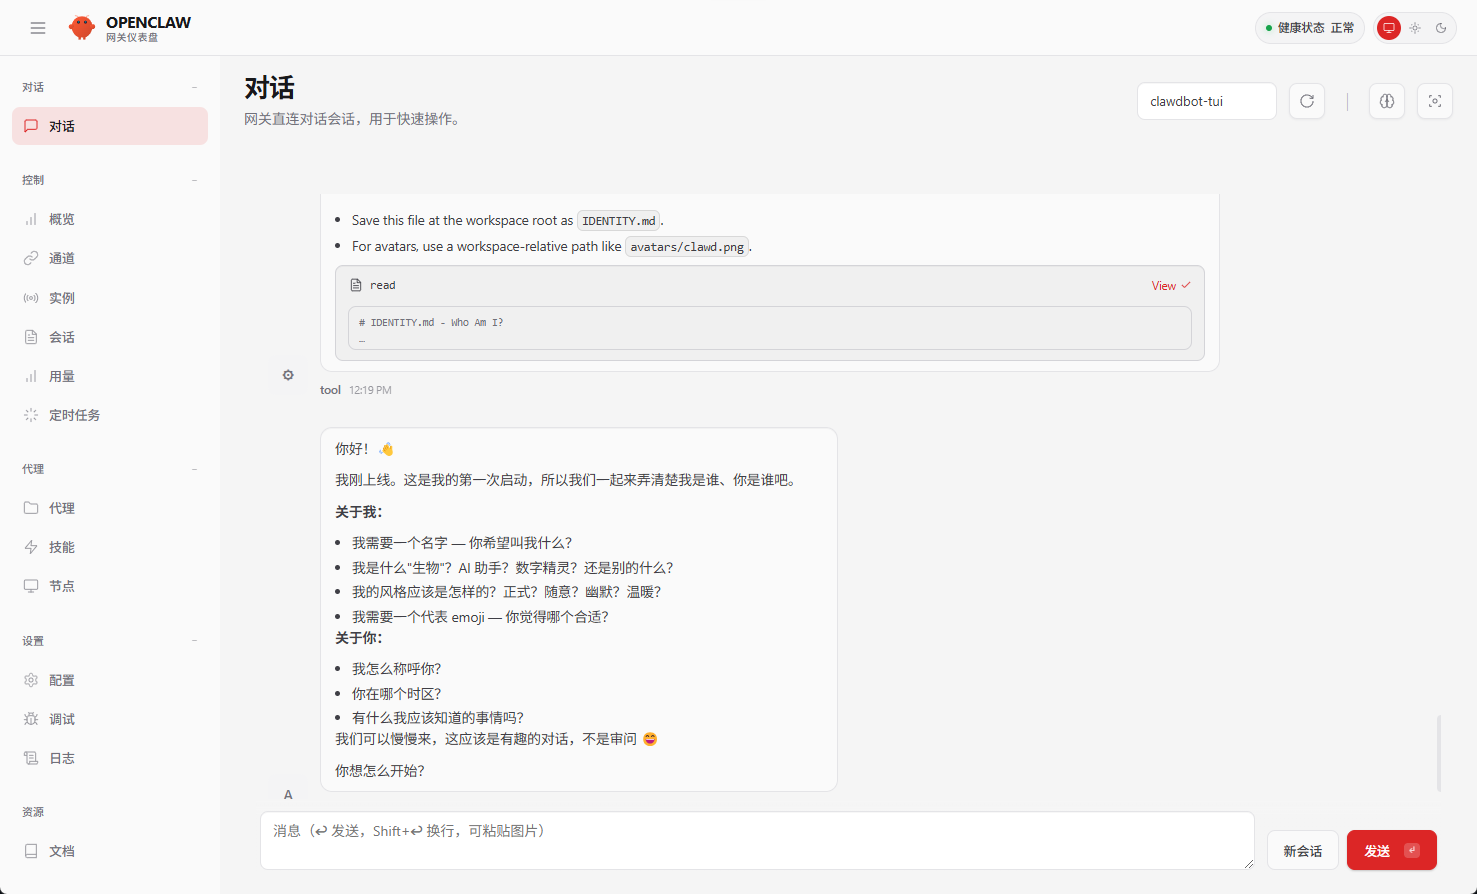Go to the 调试 debug page
Image resolution: width=1477 pixels, height=894 pixels.
tap(62, 719)
